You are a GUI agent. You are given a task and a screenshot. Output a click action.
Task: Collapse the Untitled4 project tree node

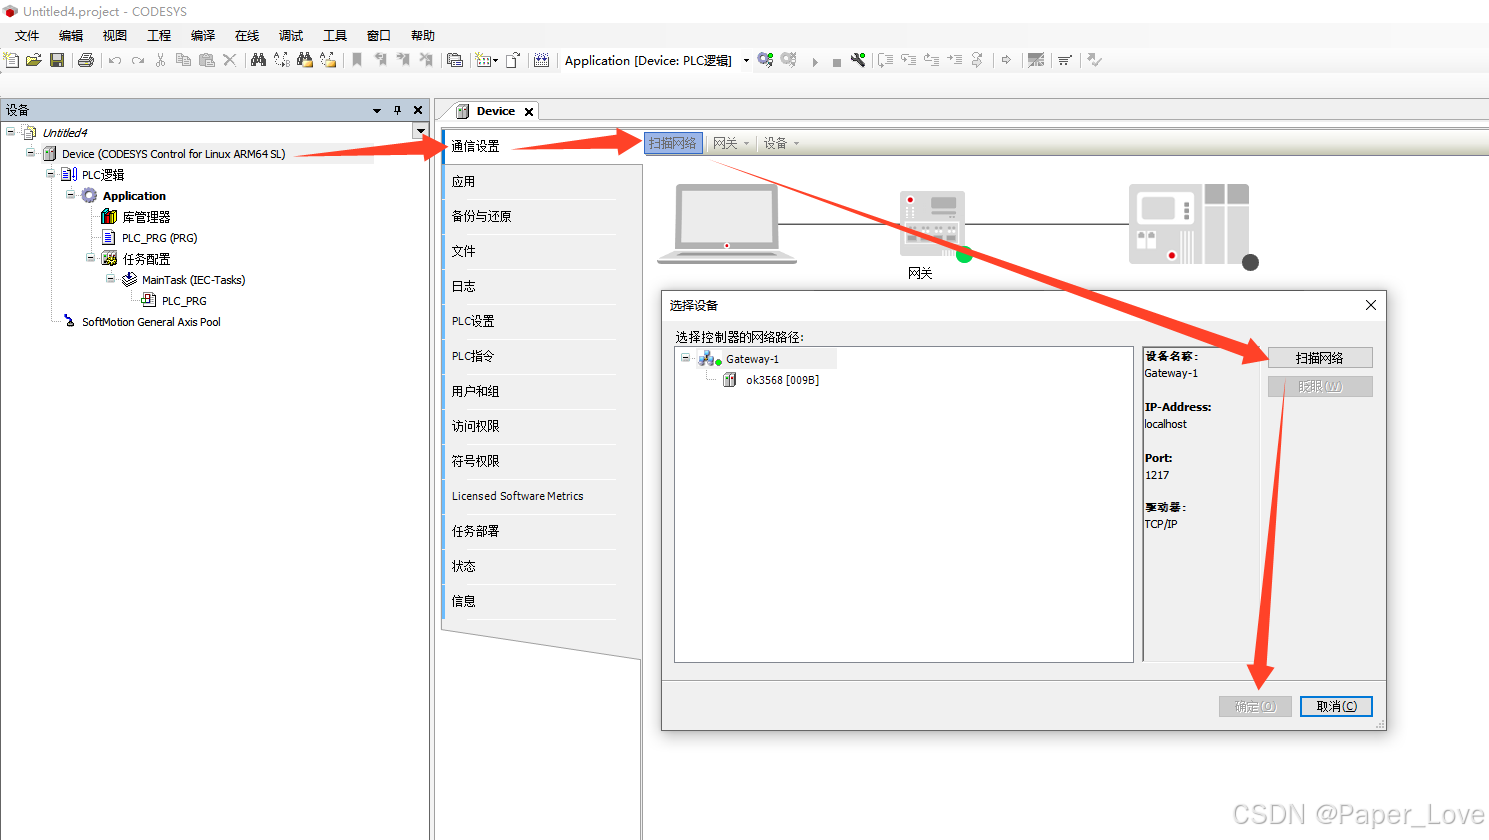point(11,132)
